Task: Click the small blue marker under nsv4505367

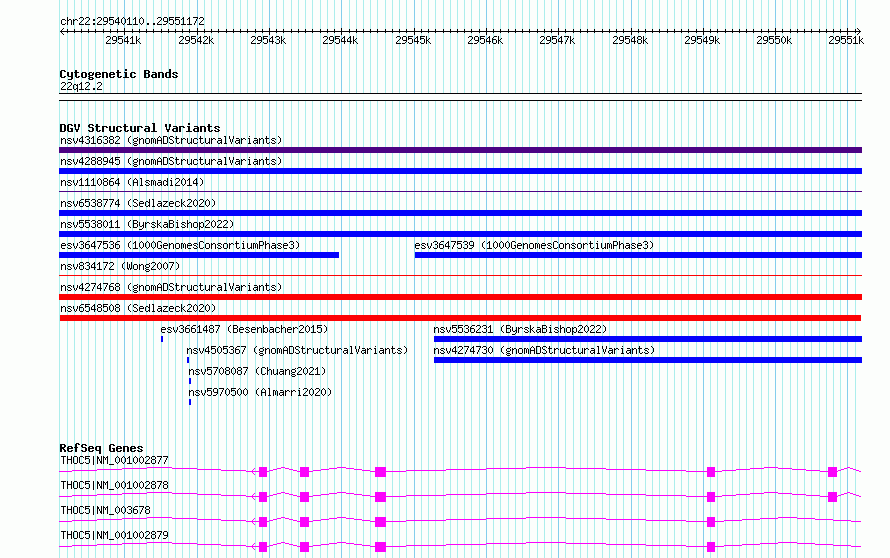Action: (x=188, y=360)
